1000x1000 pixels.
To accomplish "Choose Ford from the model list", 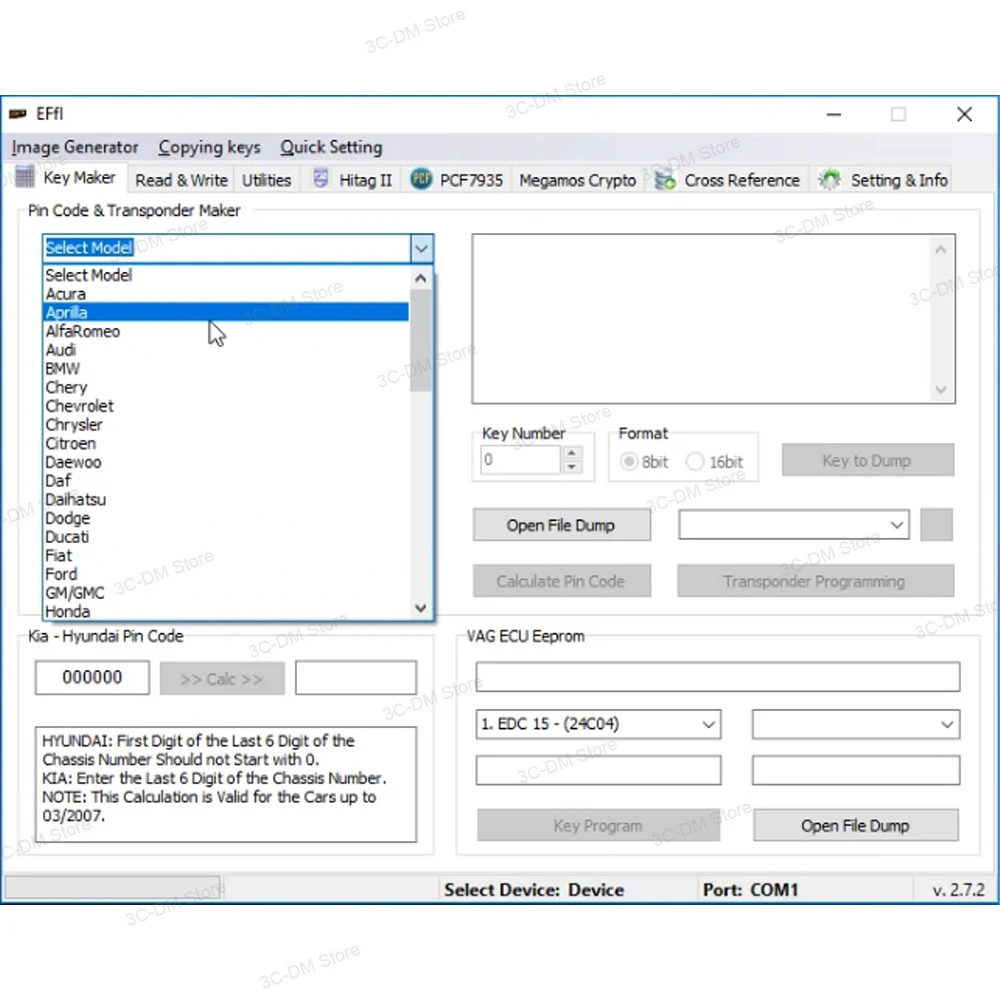I will 226,574.
